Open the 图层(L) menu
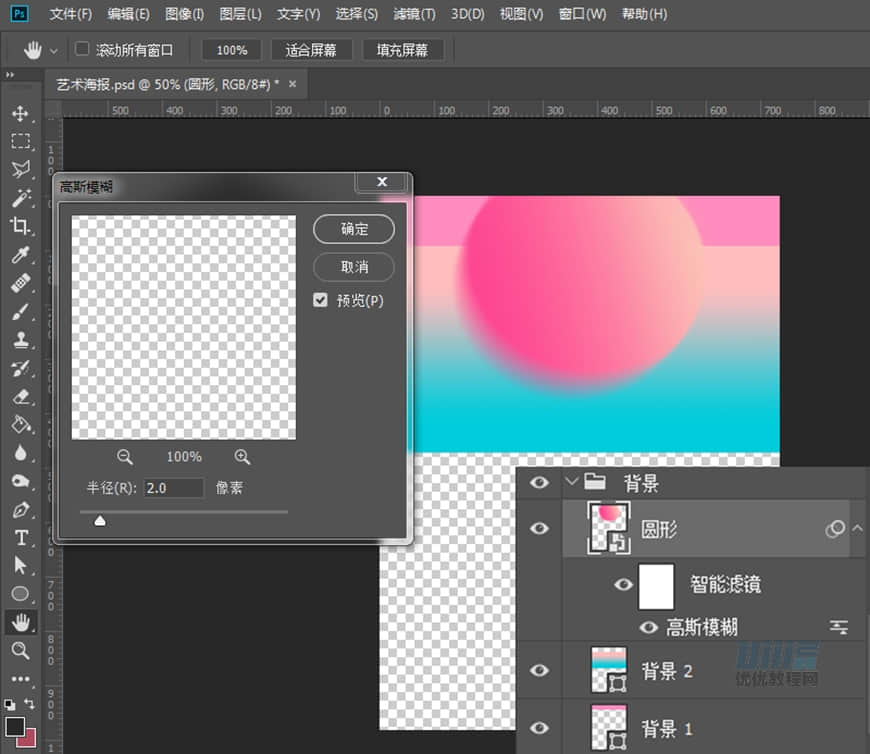 click(x=240, y=14)
